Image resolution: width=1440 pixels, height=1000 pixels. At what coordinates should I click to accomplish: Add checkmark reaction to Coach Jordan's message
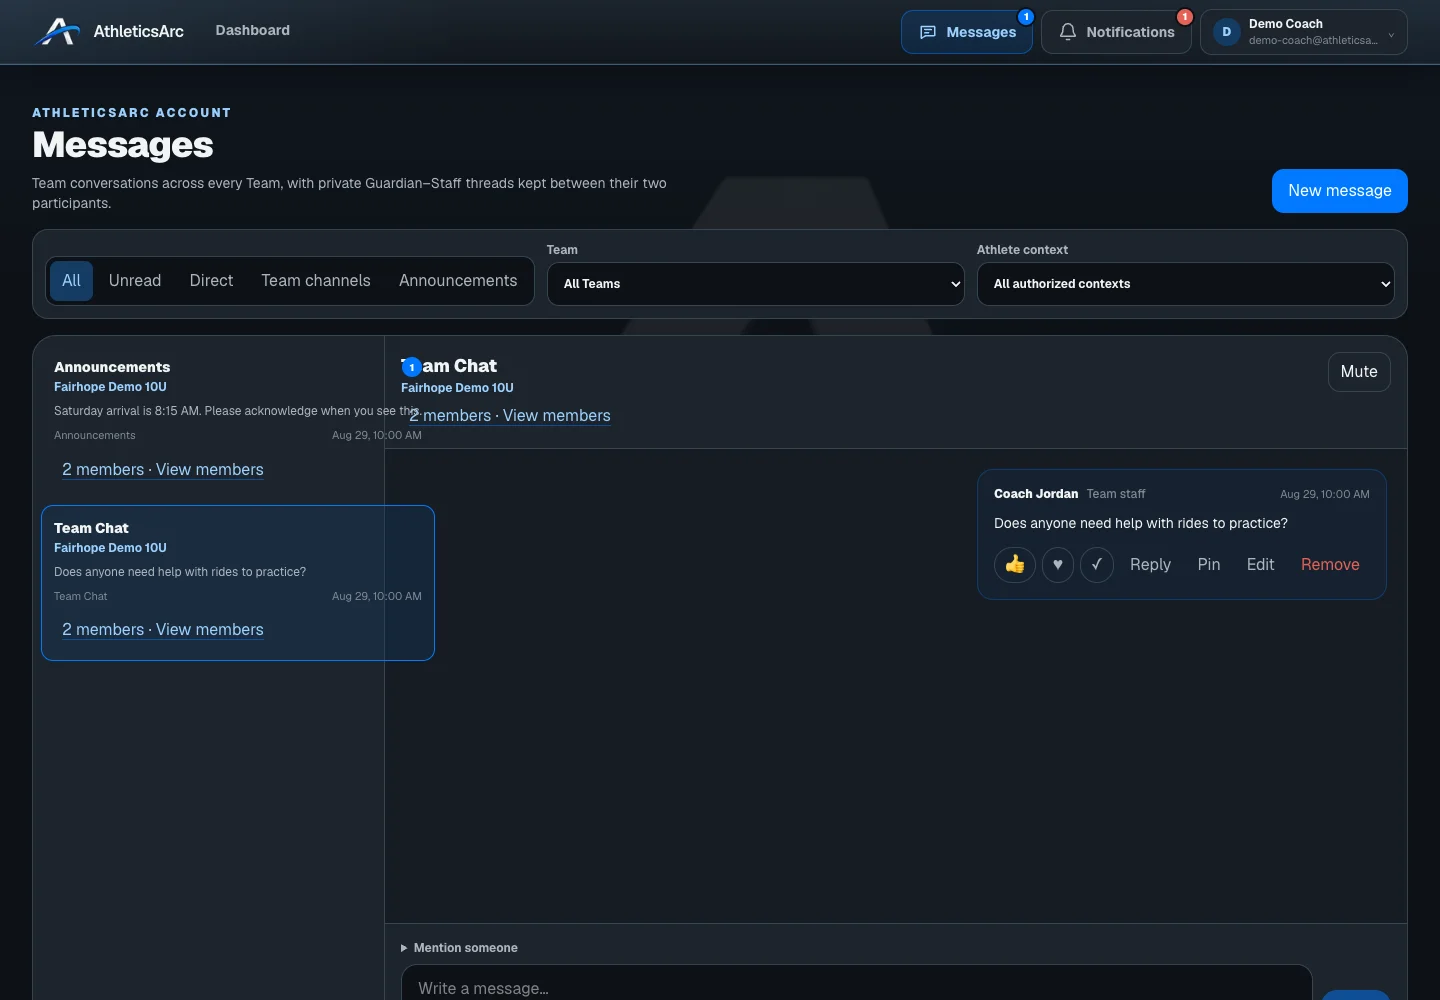(1097, 565)
